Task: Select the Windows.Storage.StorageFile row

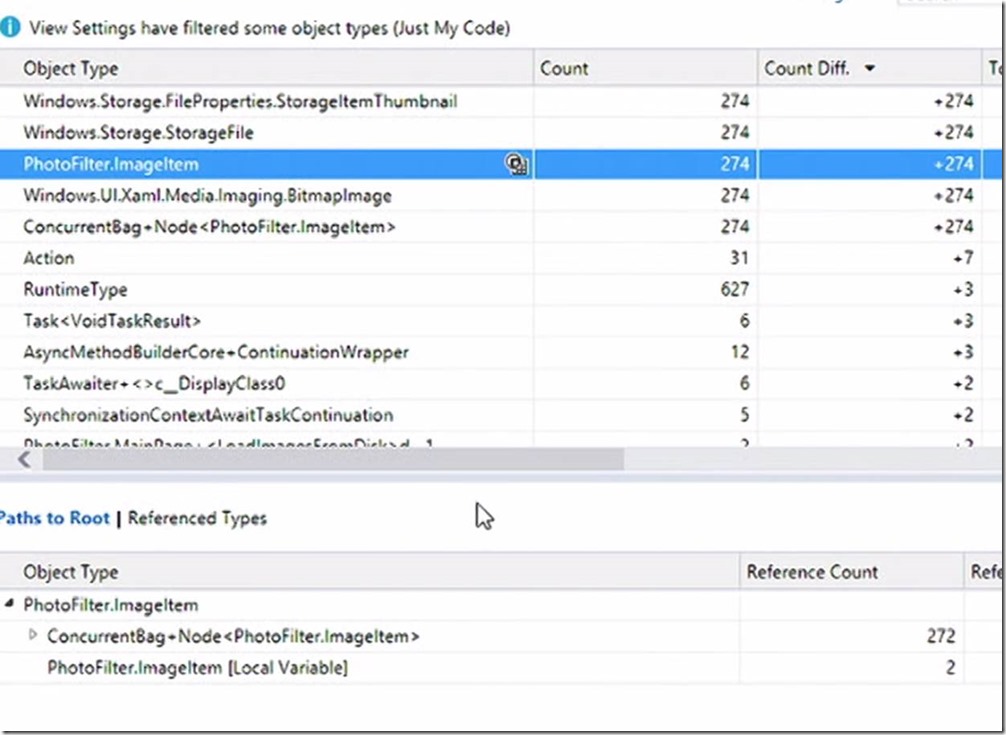Action: point(500,133)
